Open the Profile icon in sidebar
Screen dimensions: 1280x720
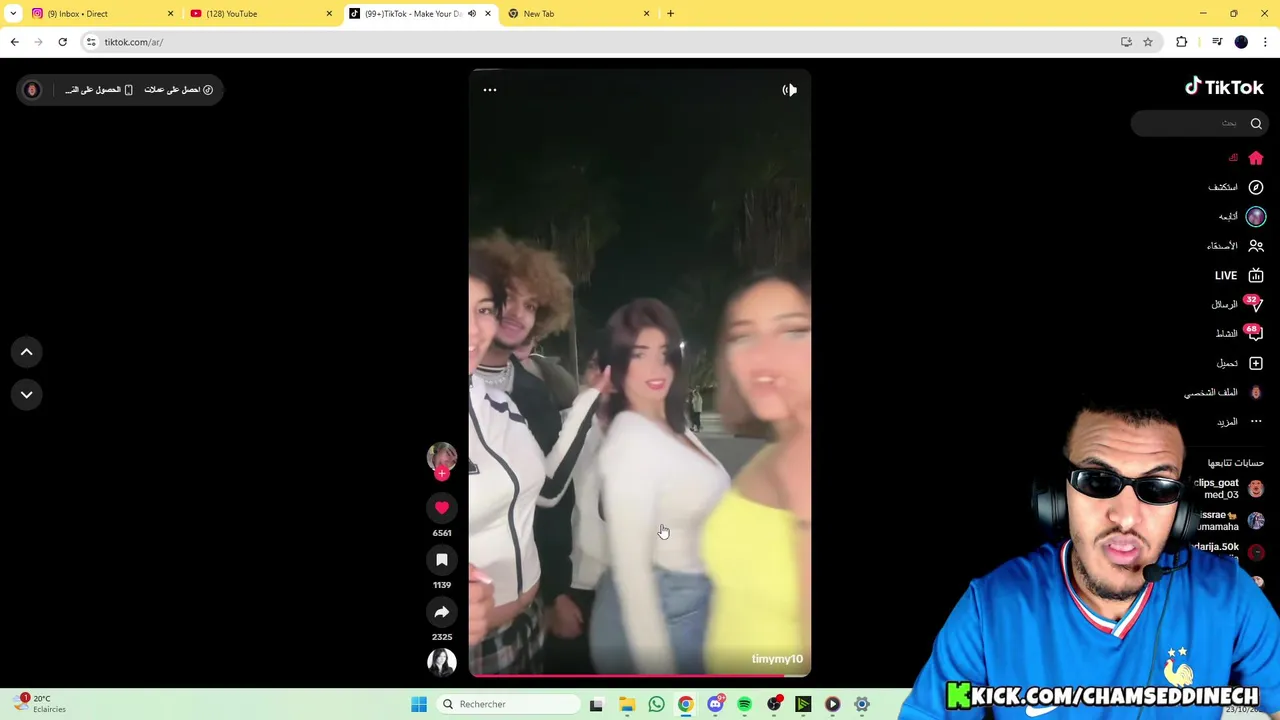coord(1256,392)
